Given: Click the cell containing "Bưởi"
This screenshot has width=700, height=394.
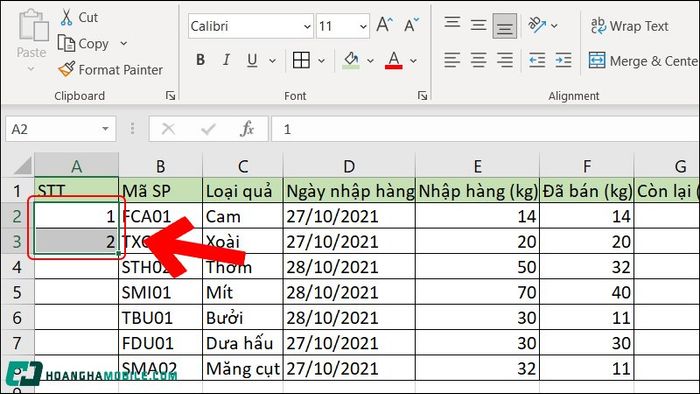Looking at the screenshot, I should (x=243, y=318).
